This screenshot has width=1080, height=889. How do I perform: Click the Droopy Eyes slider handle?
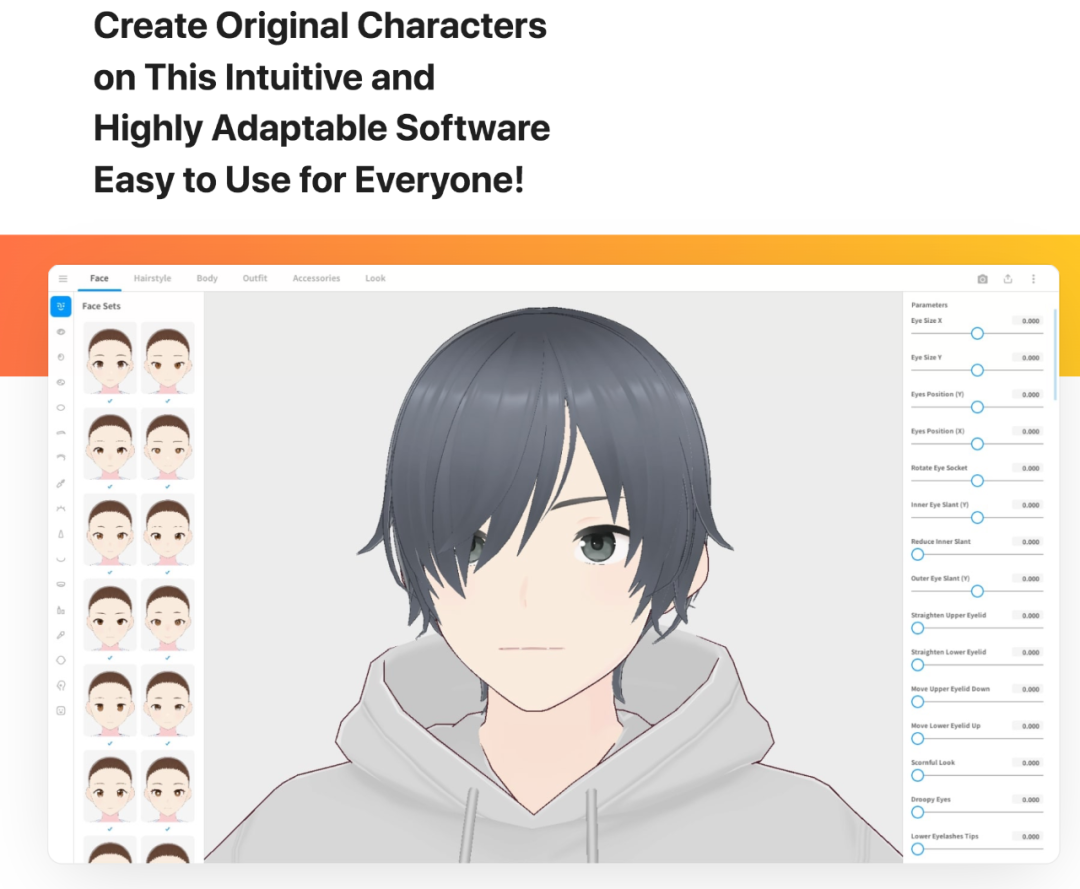click(917, 813)
